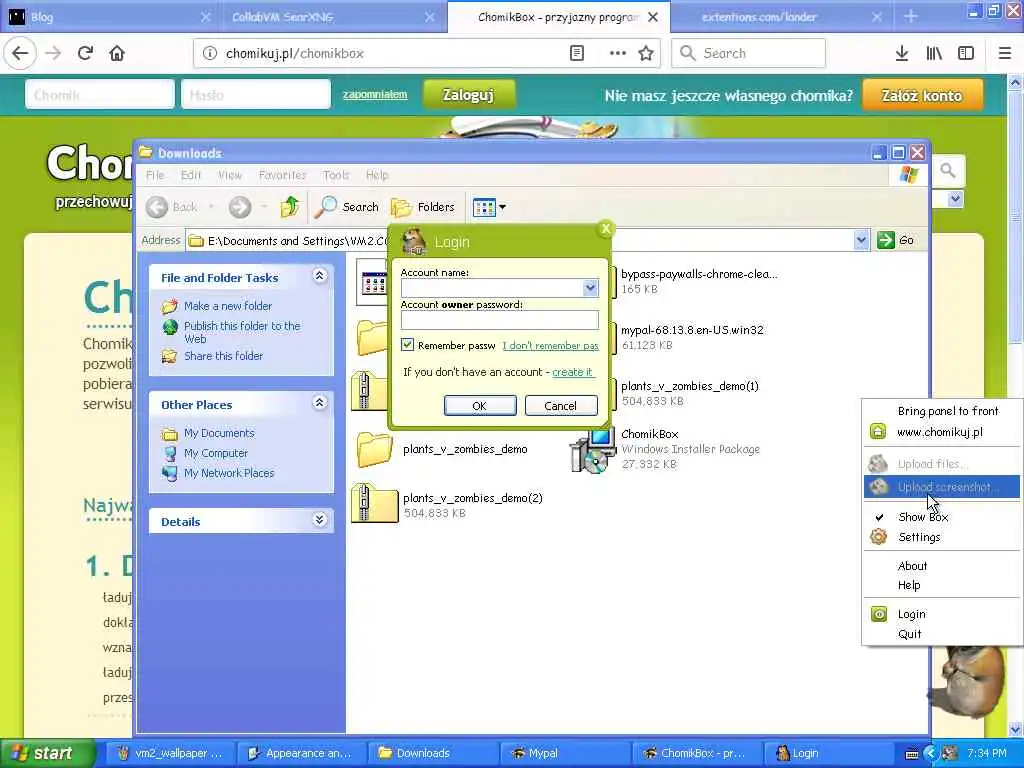
Task: Open the browser hamburger menu
Action: click(1004, 53)
